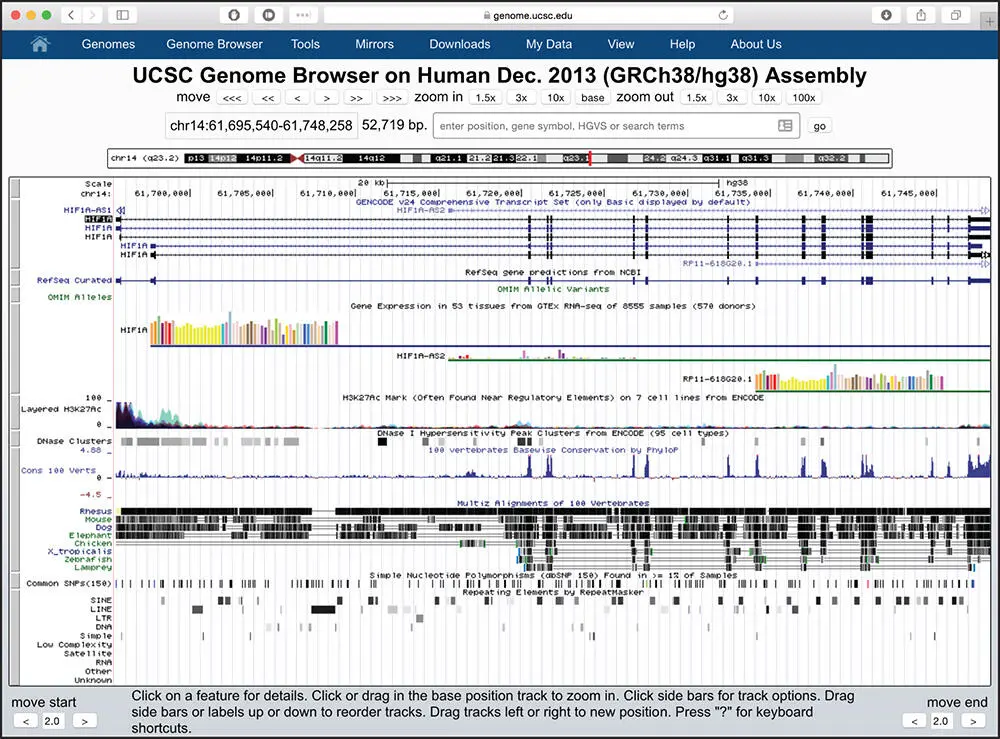
Task: Click the red marker on the chr14 ideogram
Action: (x=590, y=158)
